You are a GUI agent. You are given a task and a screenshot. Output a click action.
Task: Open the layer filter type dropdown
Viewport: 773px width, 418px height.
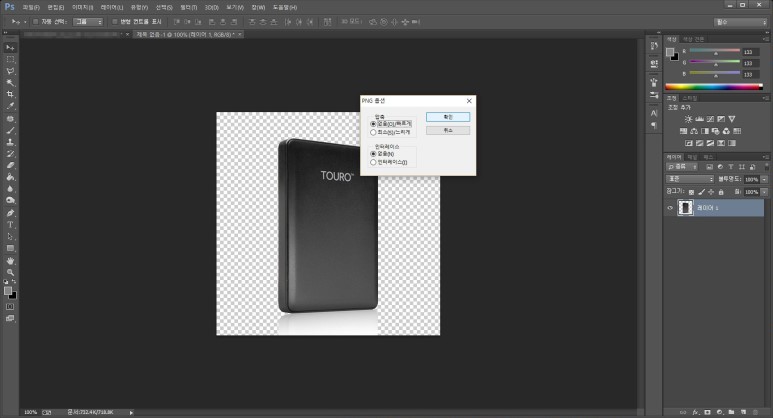(x=682, y=167)
